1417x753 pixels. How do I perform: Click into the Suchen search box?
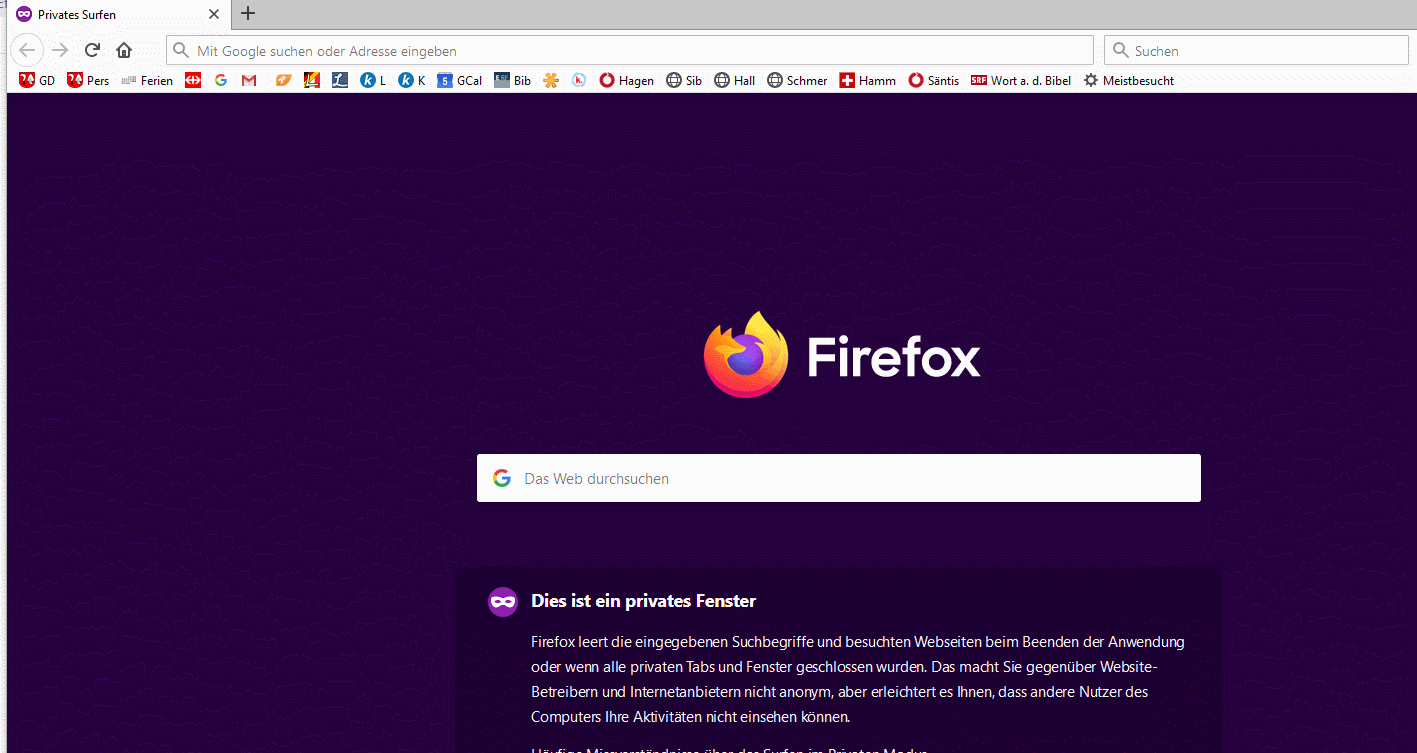[x=1256, y=50]
